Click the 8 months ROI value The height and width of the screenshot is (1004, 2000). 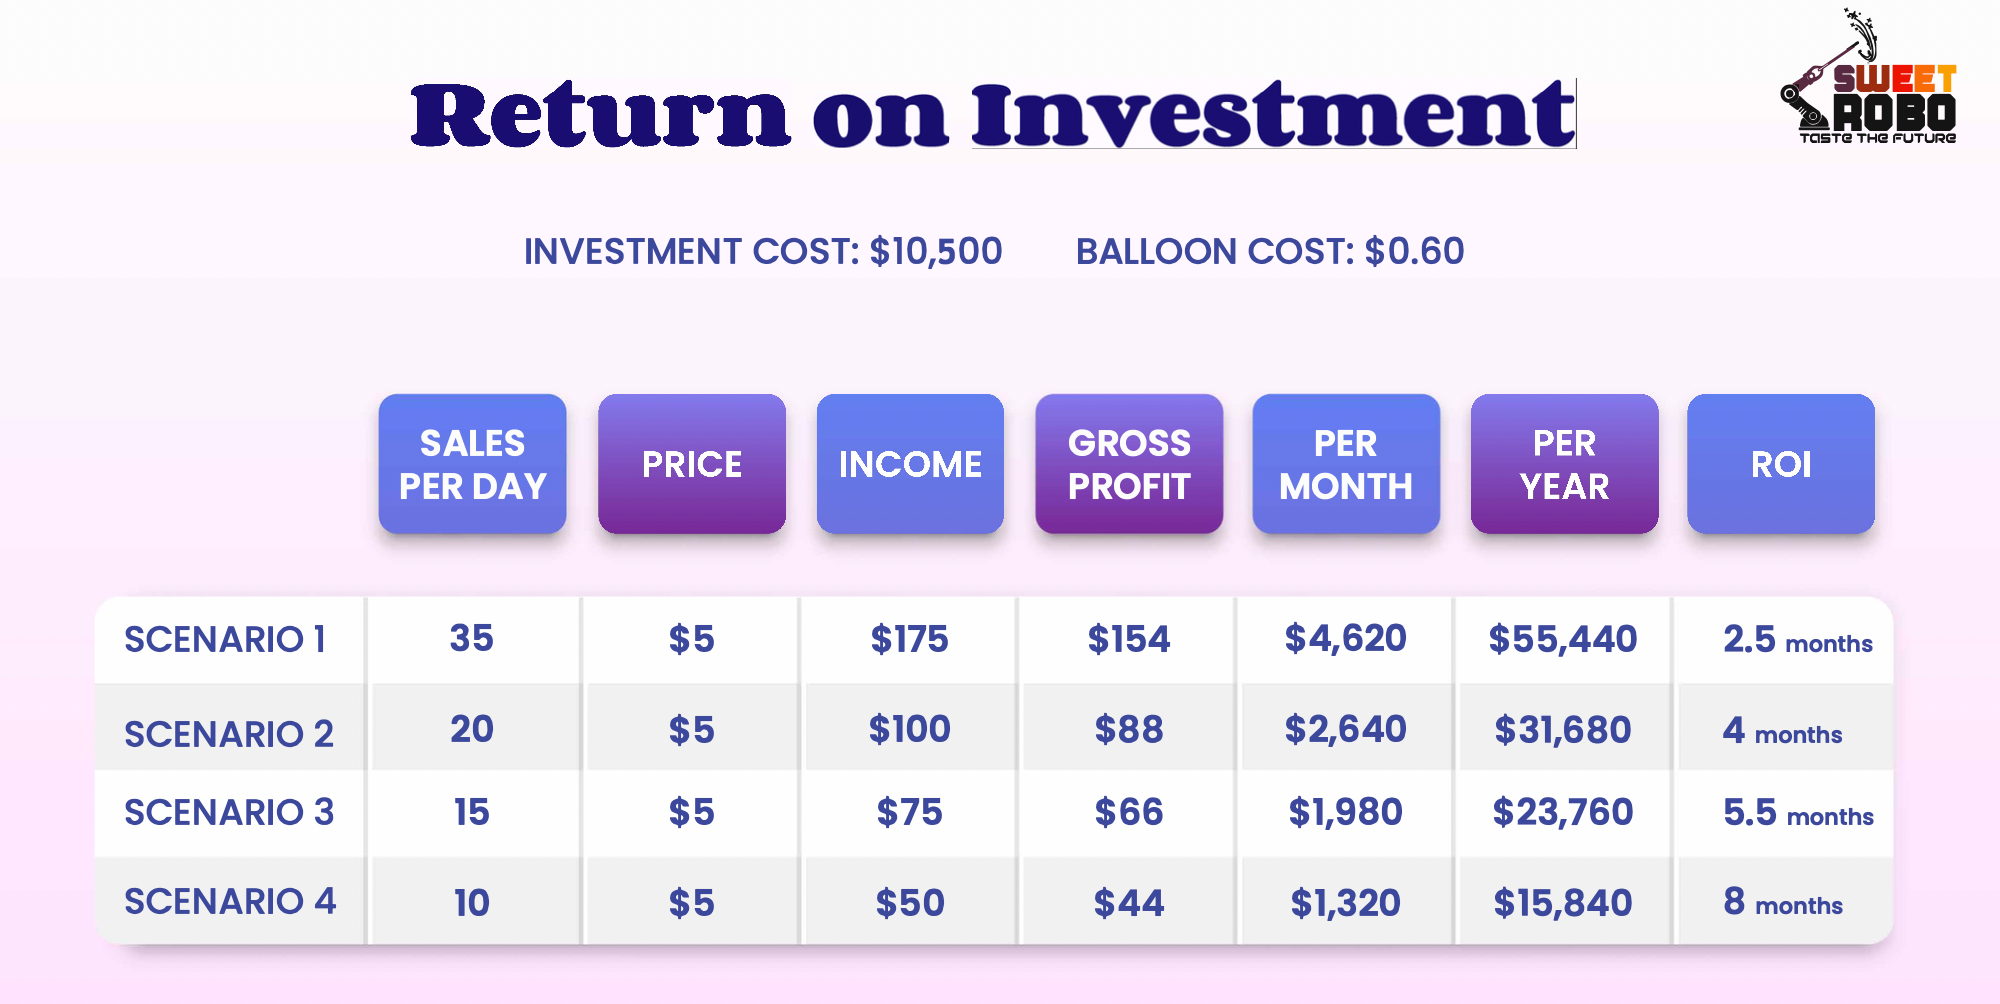point(1783,903)
